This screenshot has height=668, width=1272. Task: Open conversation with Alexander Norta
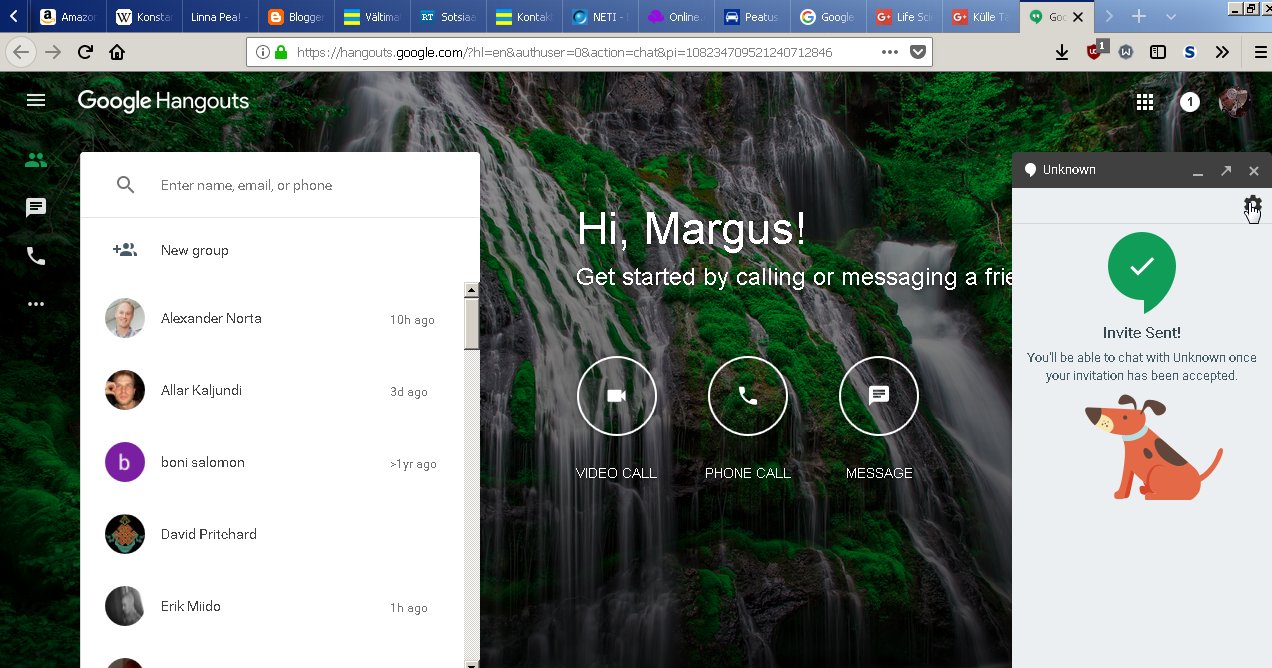tap(272, 318)
